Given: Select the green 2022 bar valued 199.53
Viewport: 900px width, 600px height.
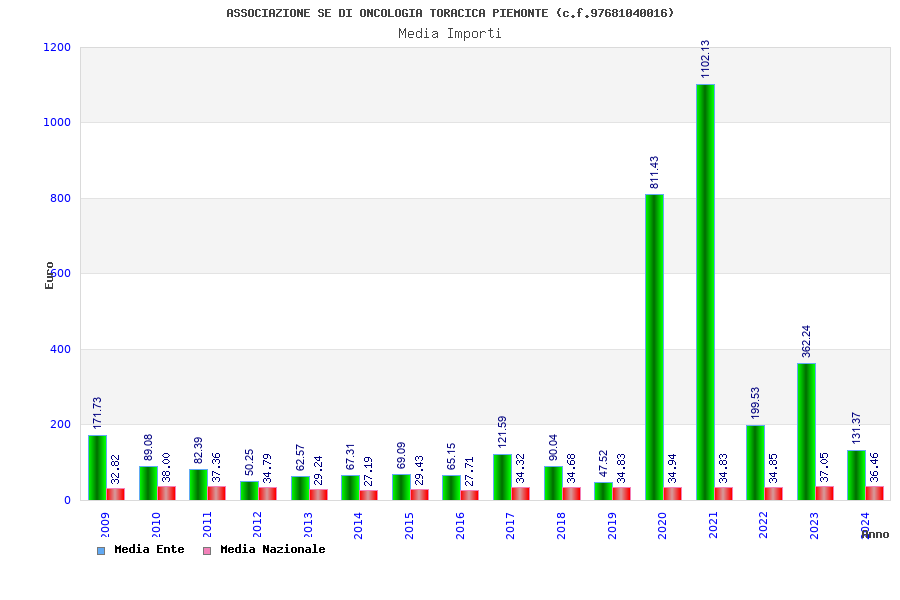Looking at the screenshot, I should (x=755, y=463).
